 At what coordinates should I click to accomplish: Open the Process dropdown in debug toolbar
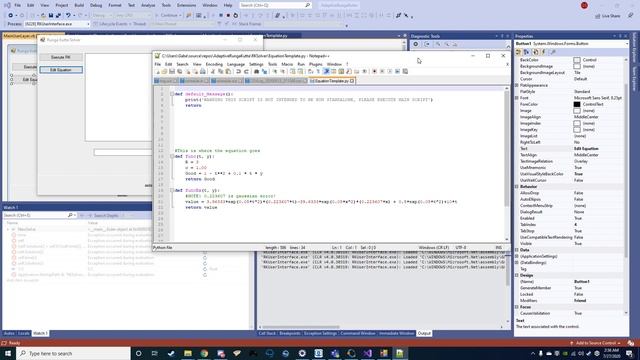(88, 24)
